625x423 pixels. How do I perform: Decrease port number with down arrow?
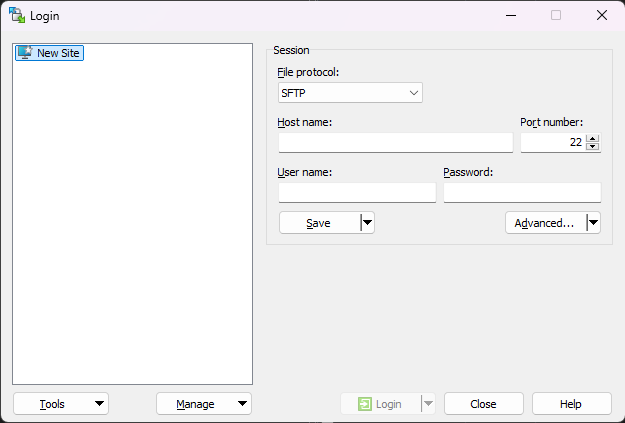point(593,147)
